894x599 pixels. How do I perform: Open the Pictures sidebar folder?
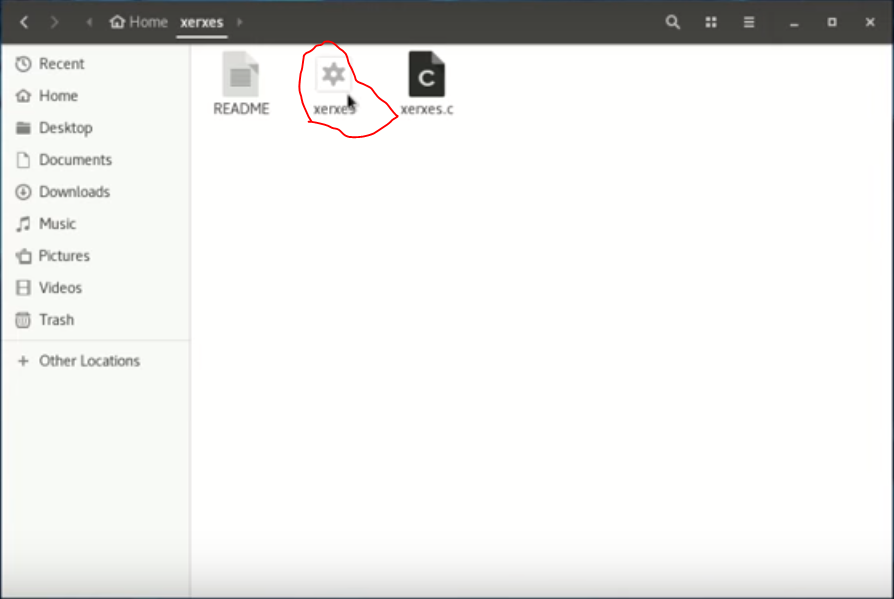pos(64,256)
